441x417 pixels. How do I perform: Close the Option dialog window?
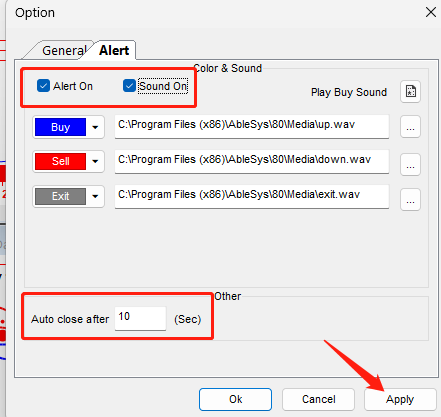431,12
